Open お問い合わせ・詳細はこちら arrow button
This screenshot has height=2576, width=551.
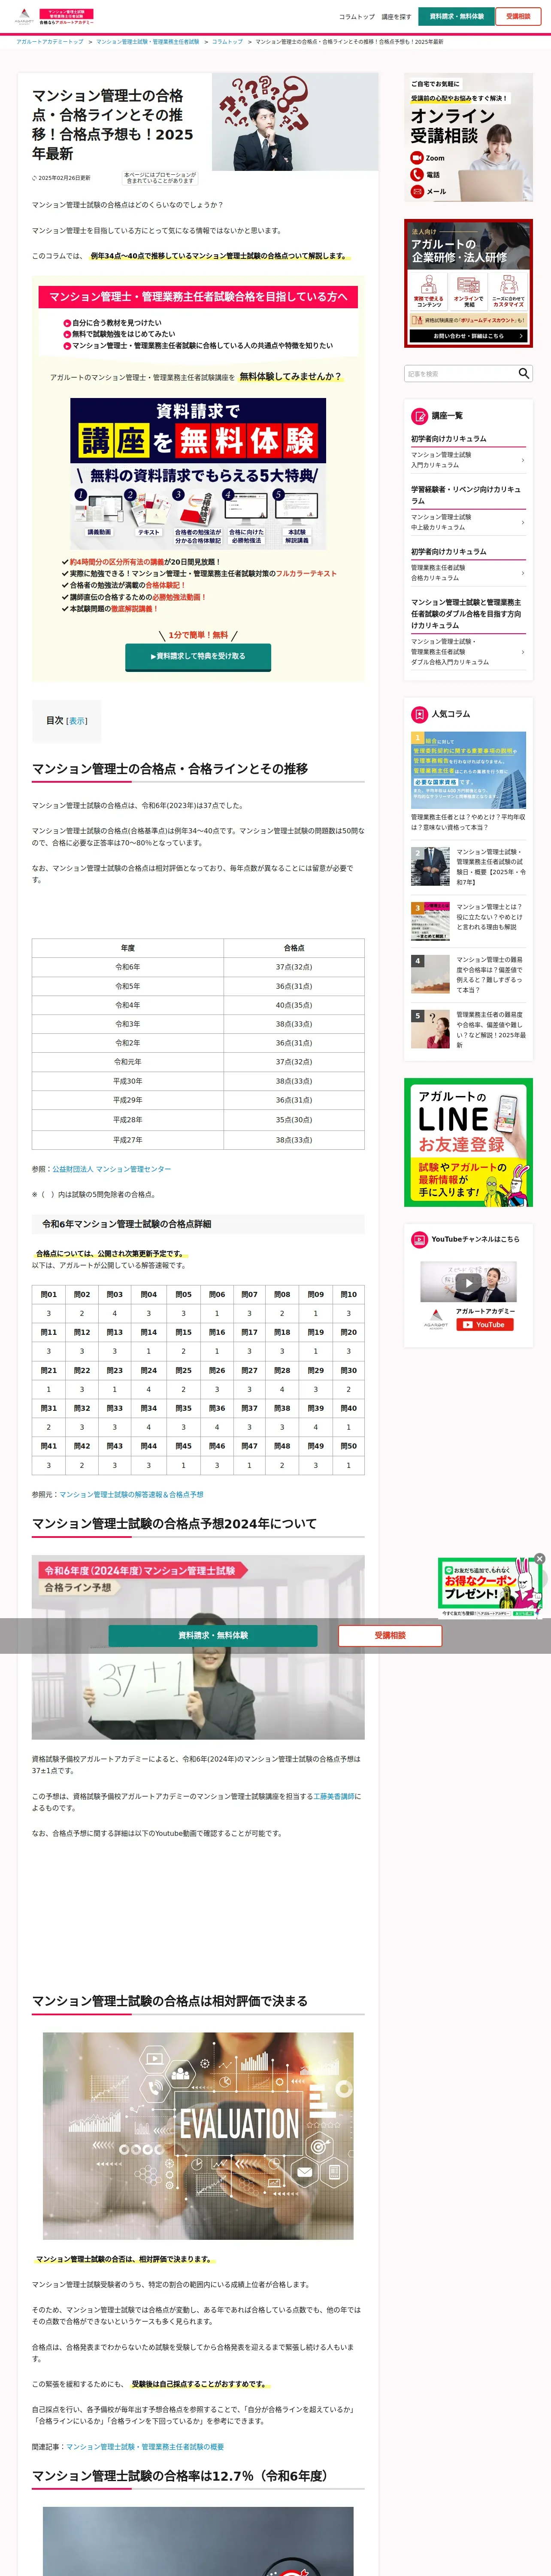(x=468, y=336)
